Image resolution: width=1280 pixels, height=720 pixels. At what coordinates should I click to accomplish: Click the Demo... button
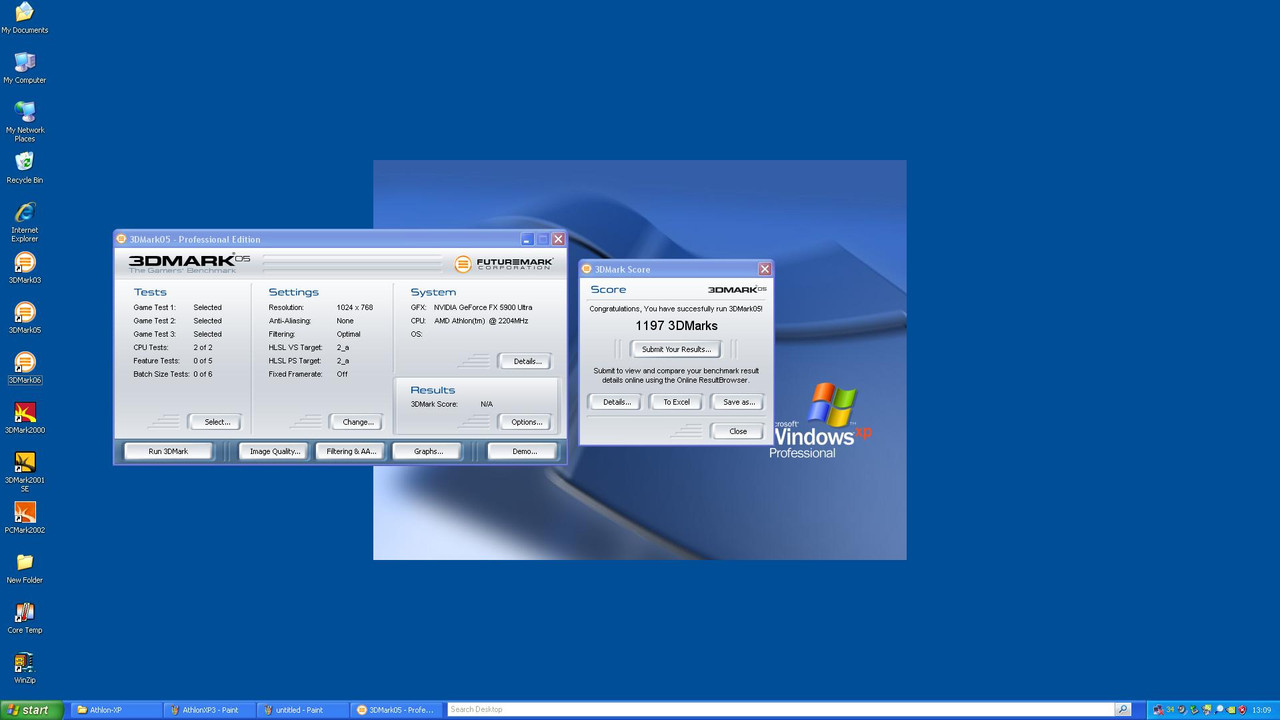point(522,451)
